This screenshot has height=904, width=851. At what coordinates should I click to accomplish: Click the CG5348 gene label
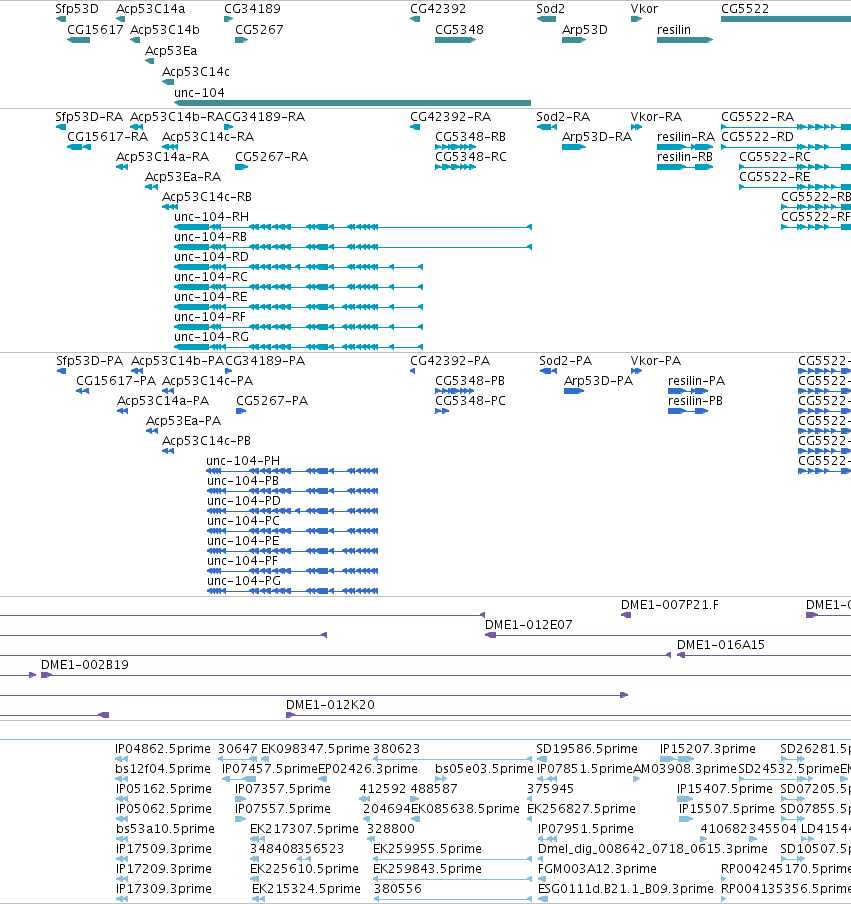point(459,30)
